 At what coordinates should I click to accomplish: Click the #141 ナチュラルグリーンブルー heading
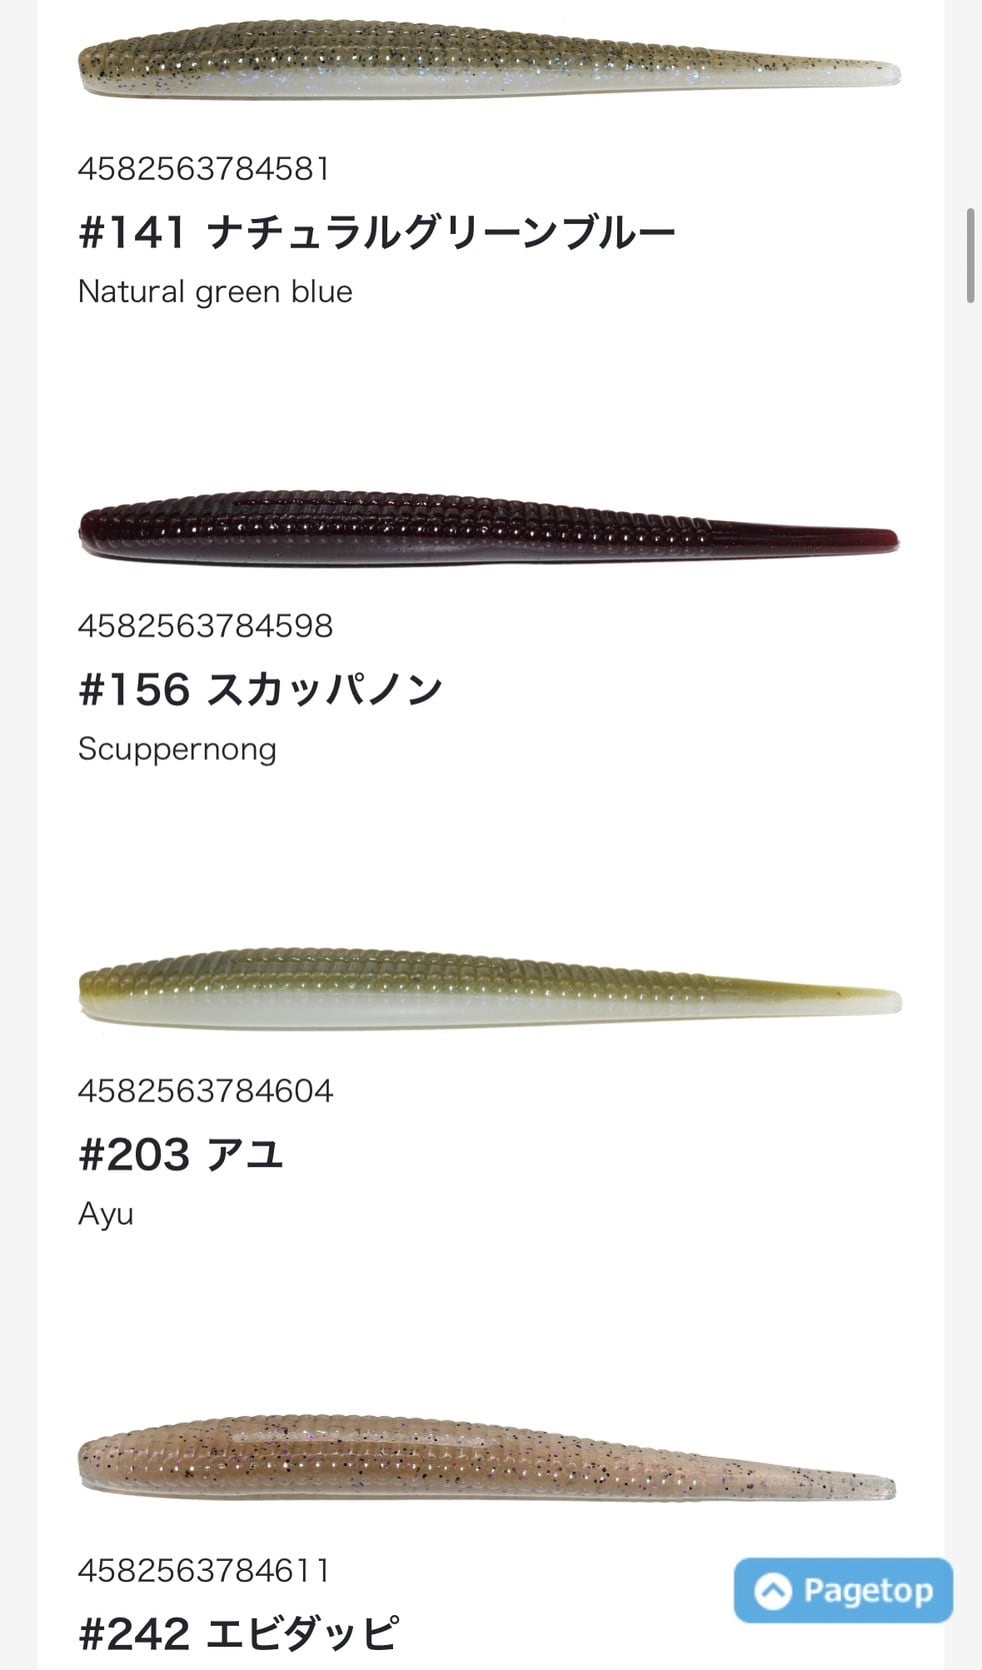pyautogui.click(x=377, y=233)
